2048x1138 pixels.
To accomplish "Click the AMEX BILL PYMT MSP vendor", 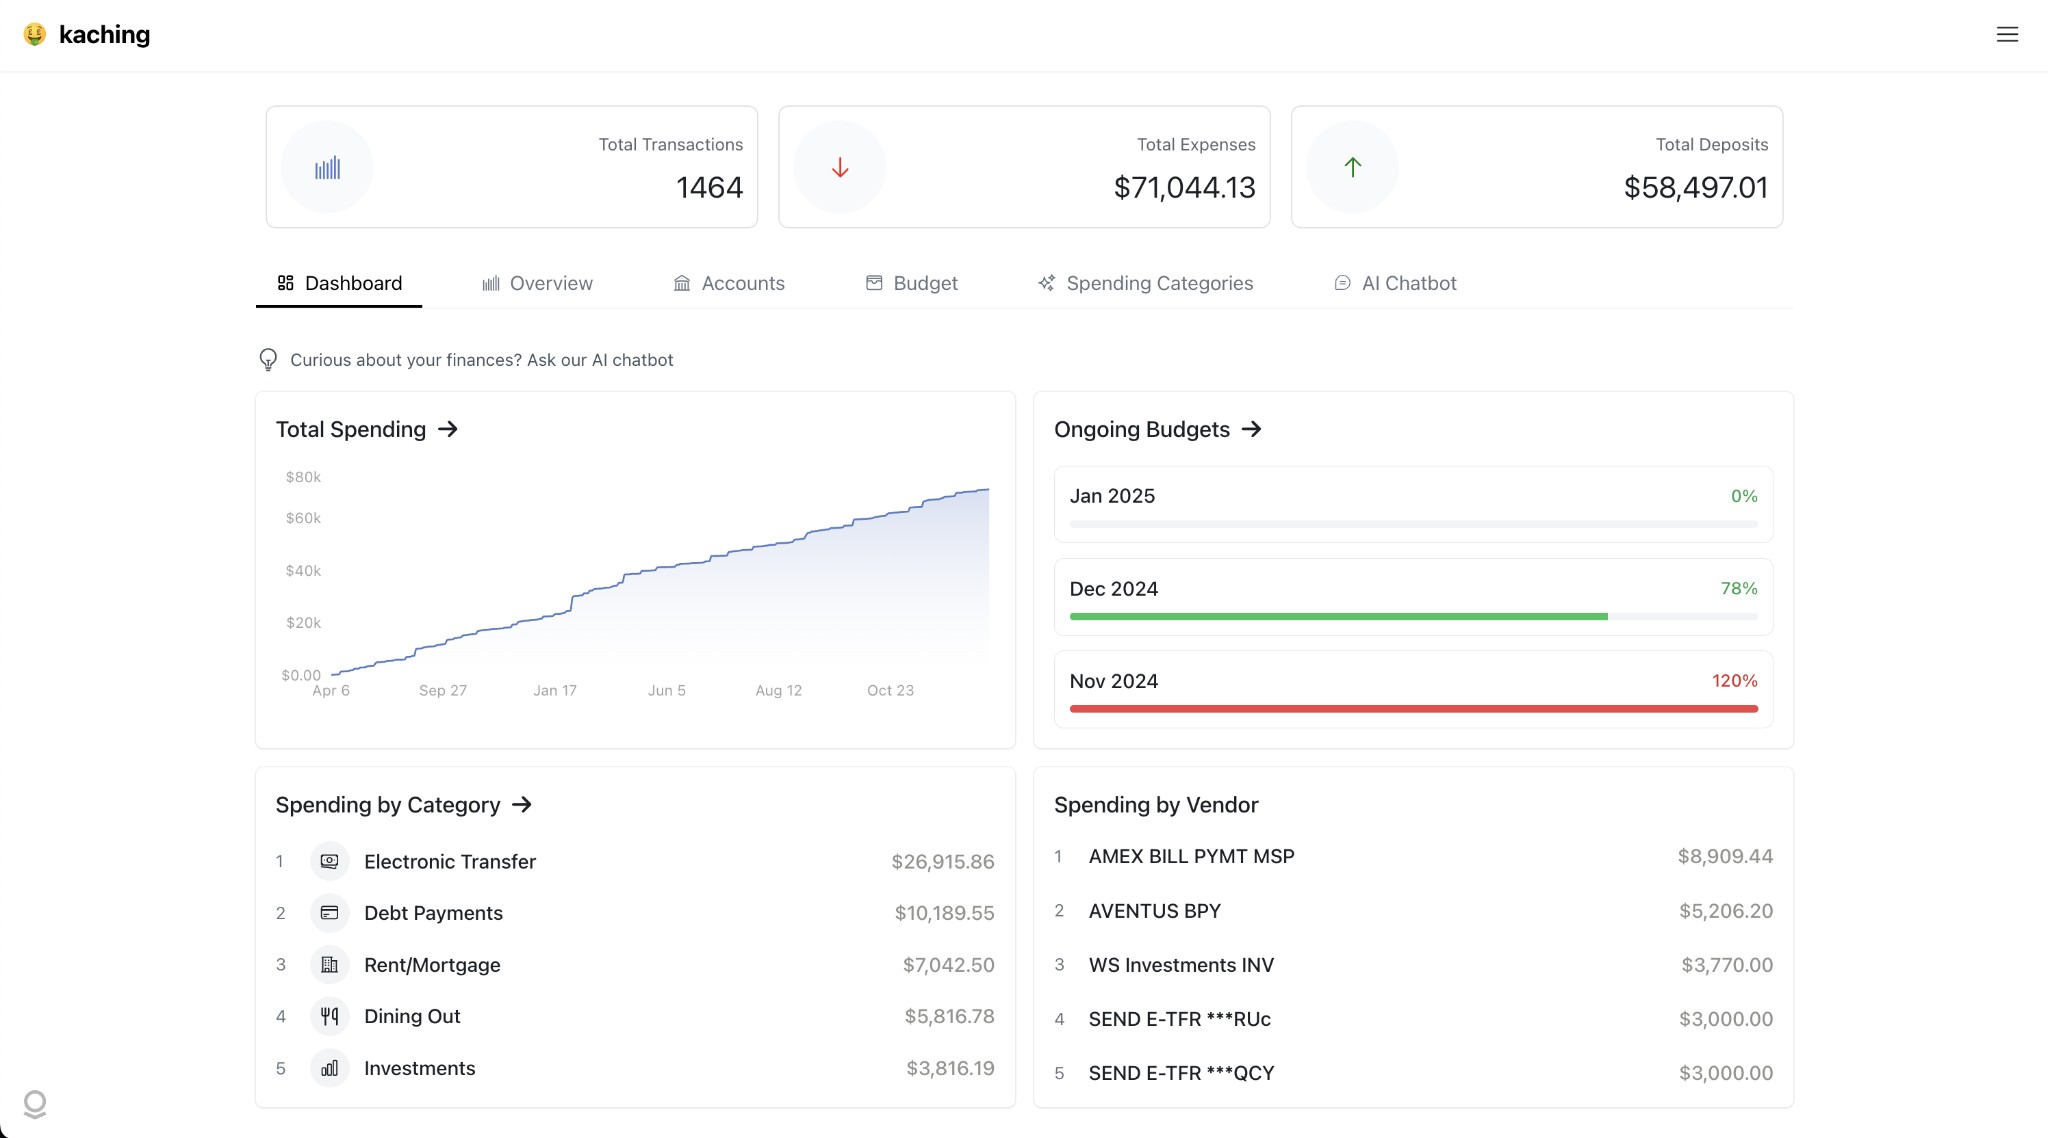I will click(1191, 857).
